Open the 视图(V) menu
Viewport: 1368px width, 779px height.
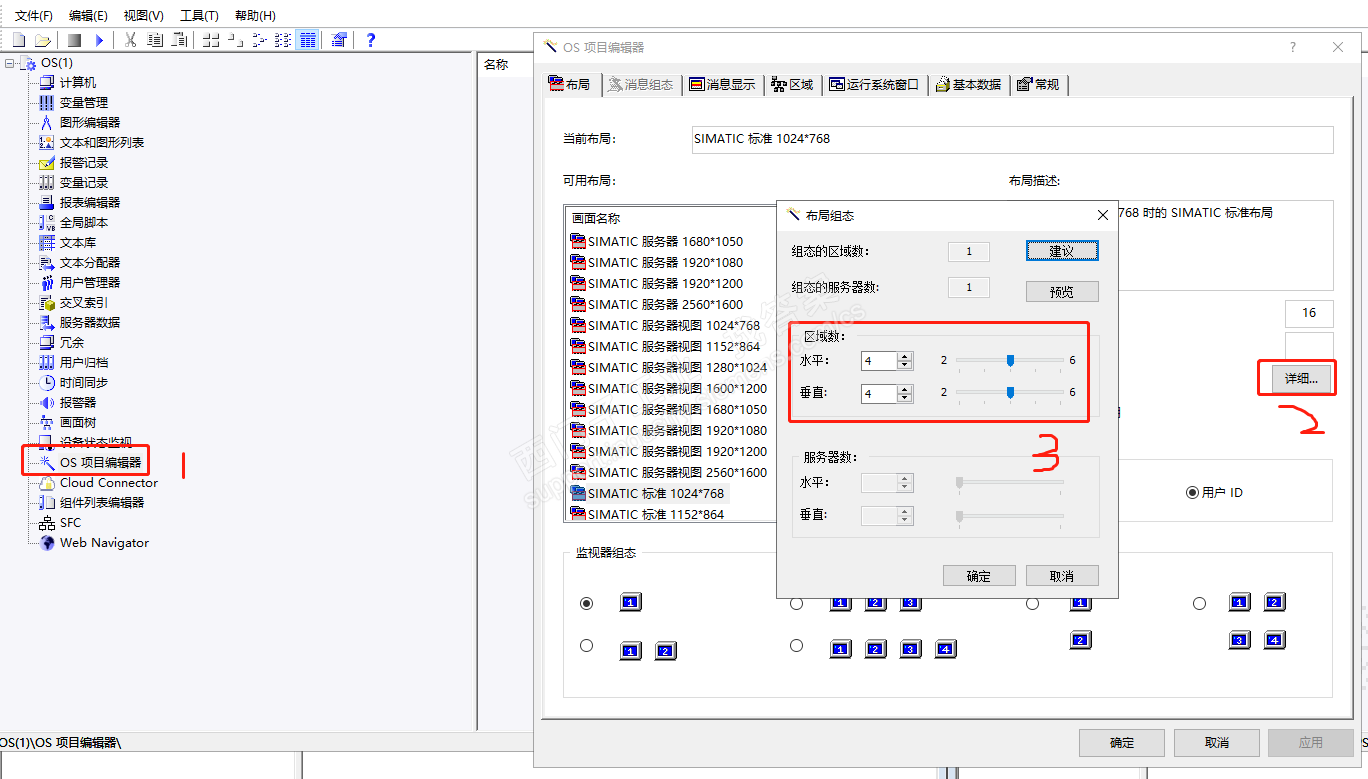(x=143, y=16)
